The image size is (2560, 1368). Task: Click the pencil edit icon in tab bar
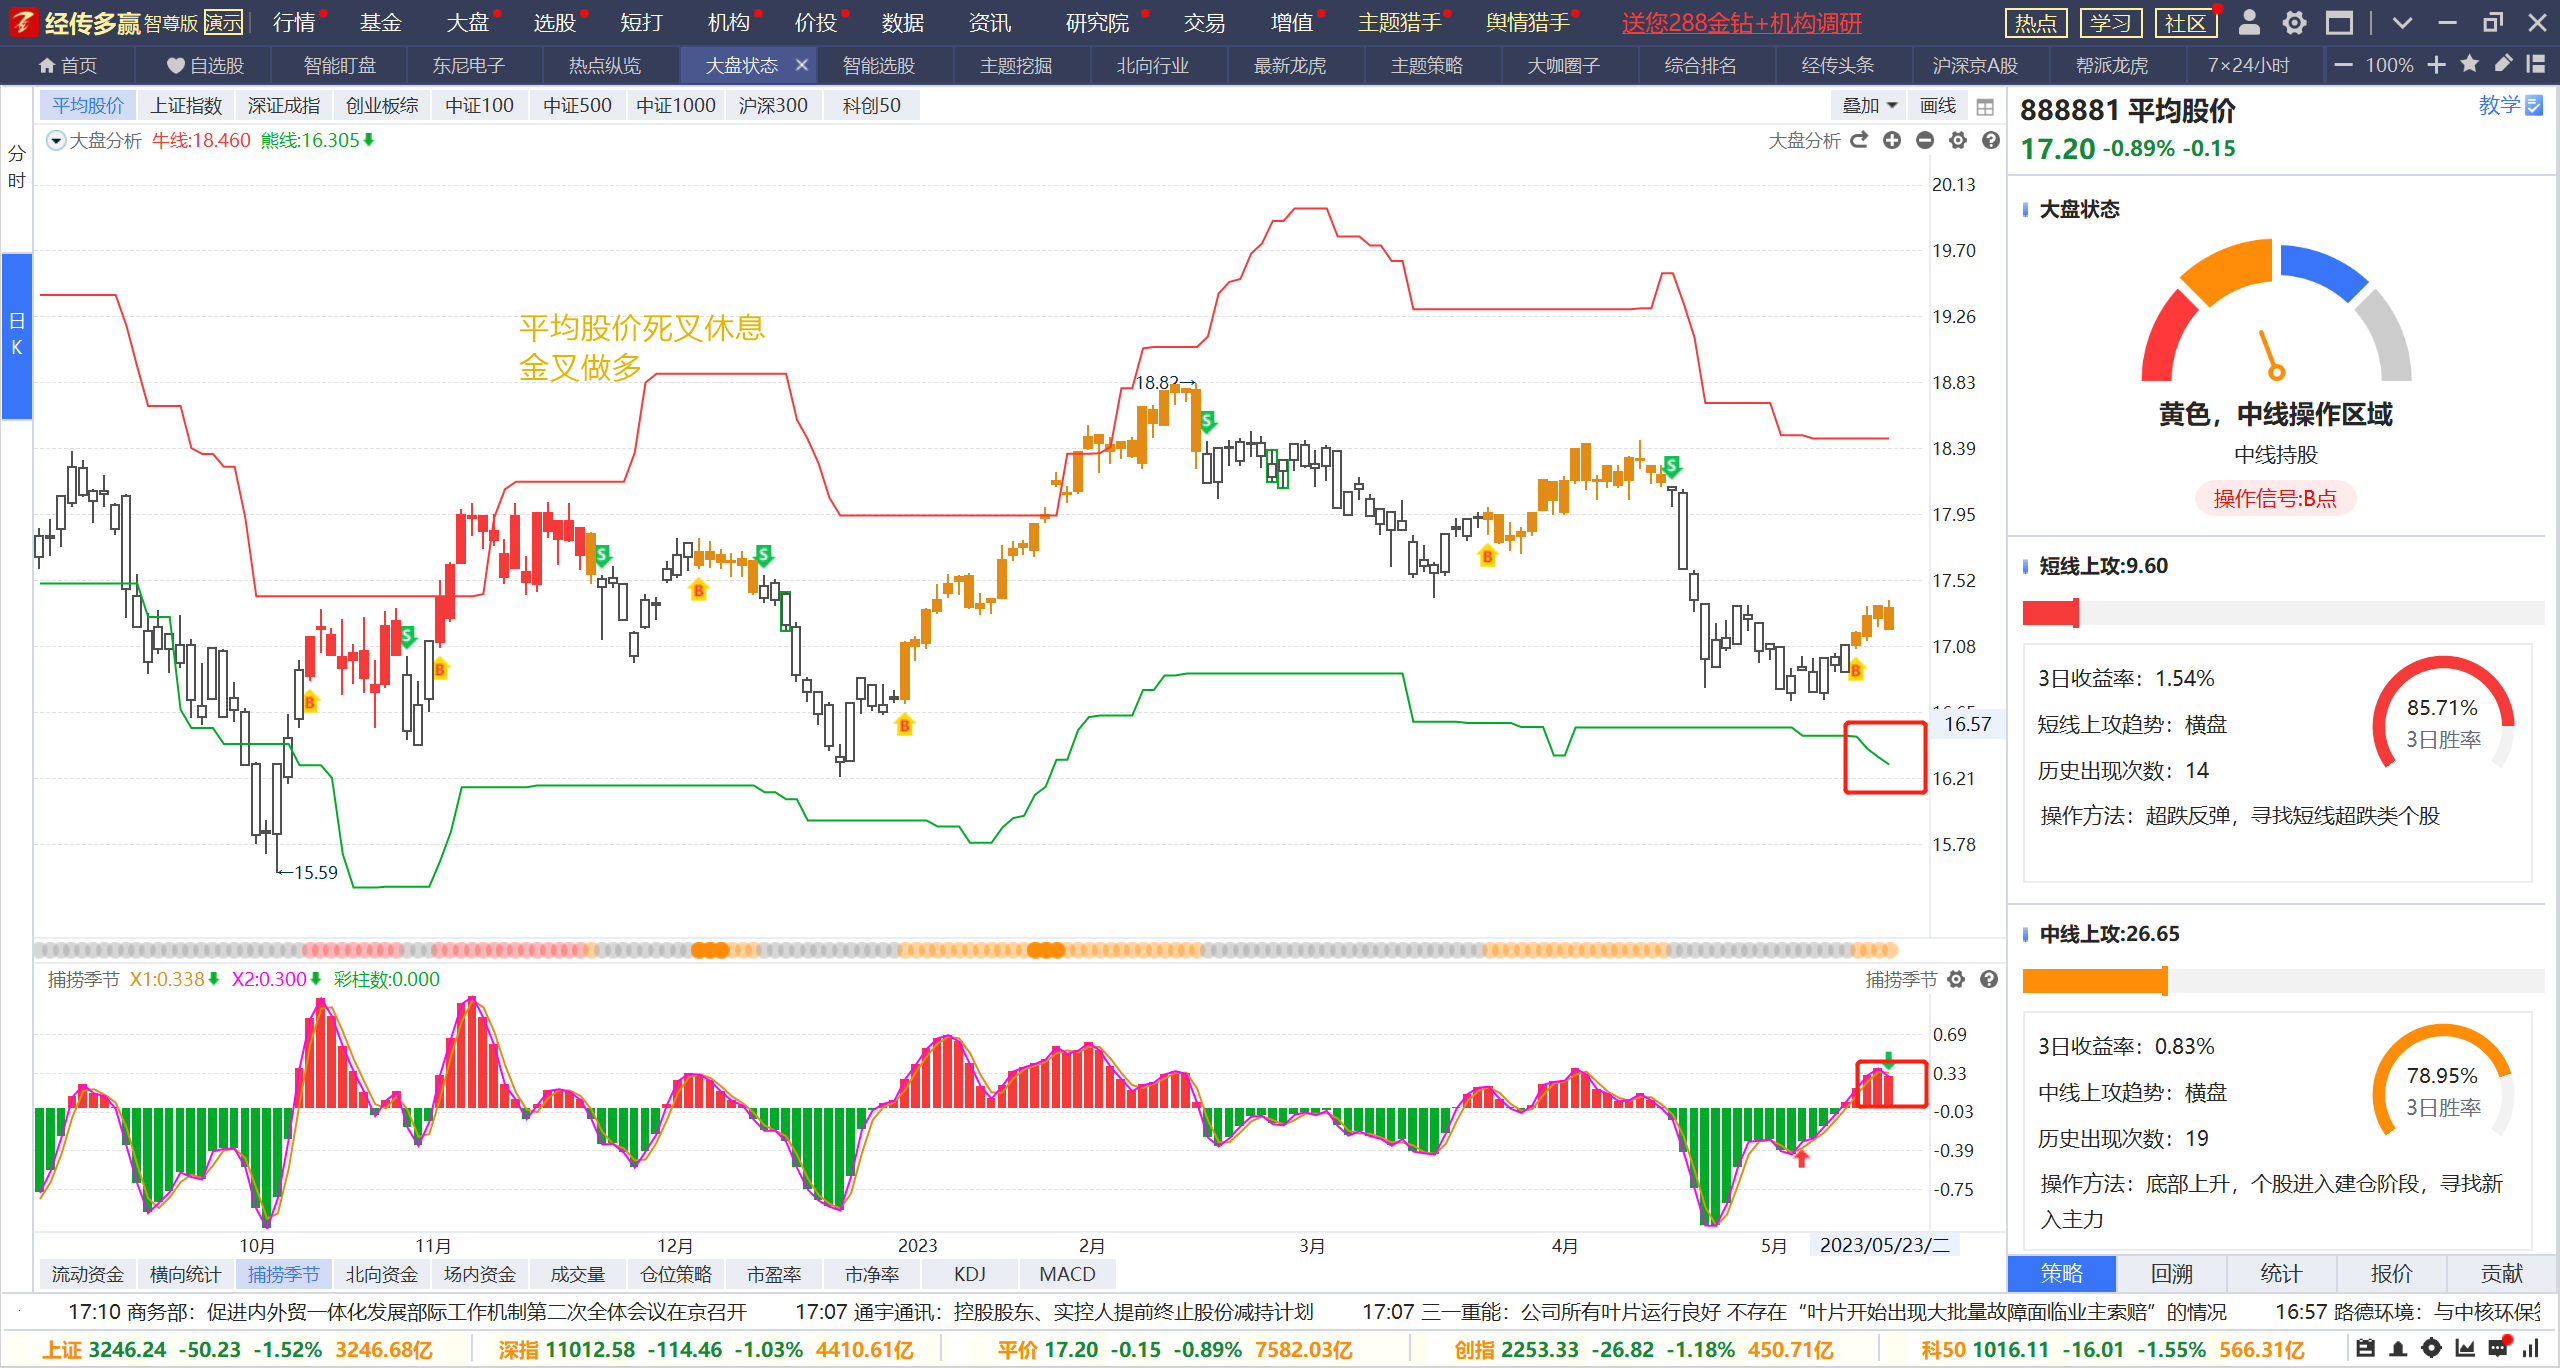(2503, 64)
